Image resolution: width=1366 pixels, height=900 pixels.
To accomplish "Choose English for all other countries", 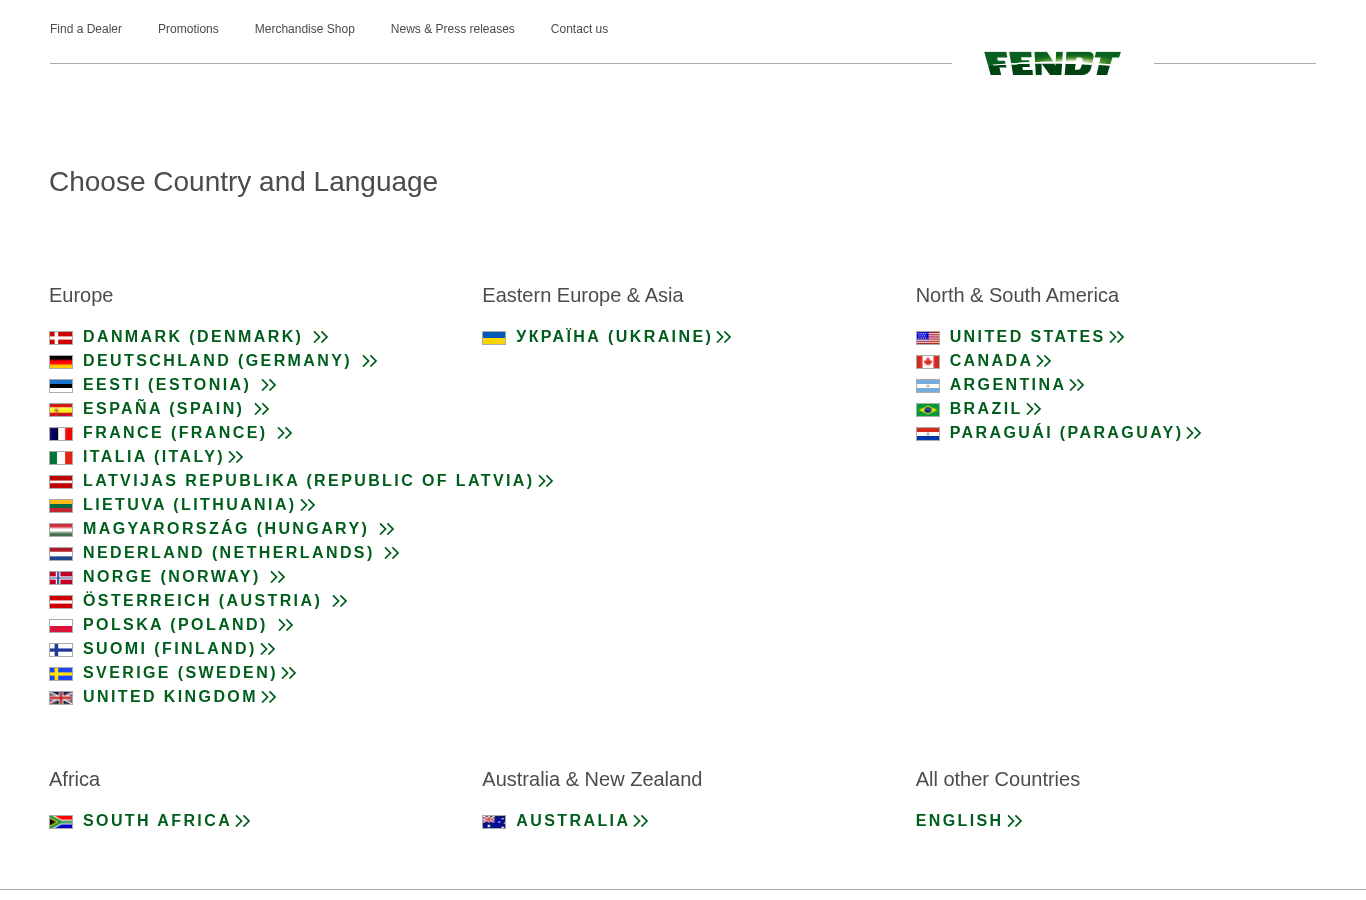I will pyautogui.click(x=969, y=821).
